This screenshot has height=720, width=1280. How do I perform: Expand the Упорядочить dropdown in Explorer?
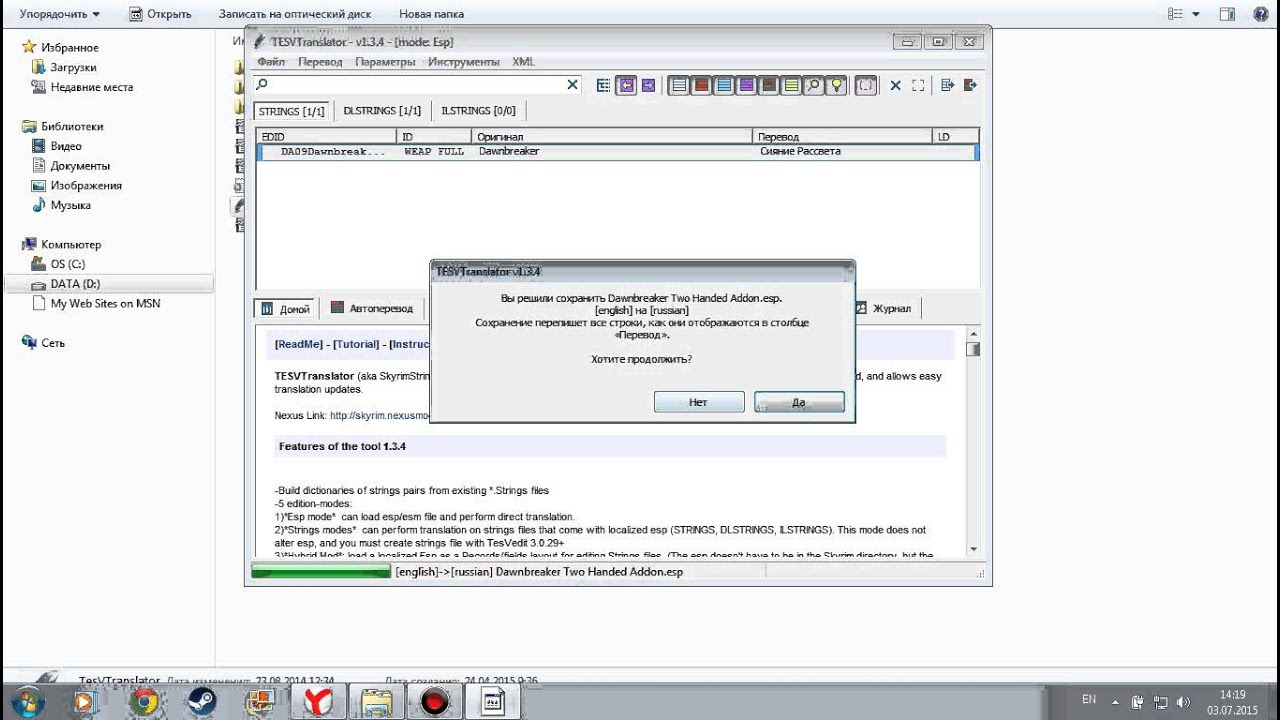(60, 14)
